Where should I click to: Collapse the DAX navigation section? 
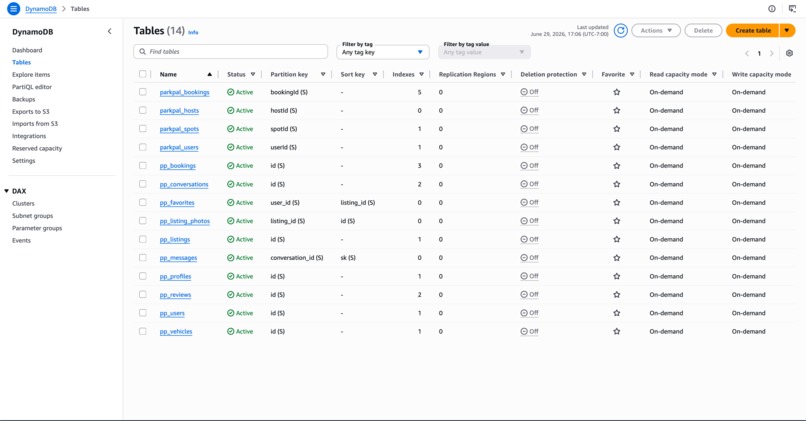tap(6, 191)
